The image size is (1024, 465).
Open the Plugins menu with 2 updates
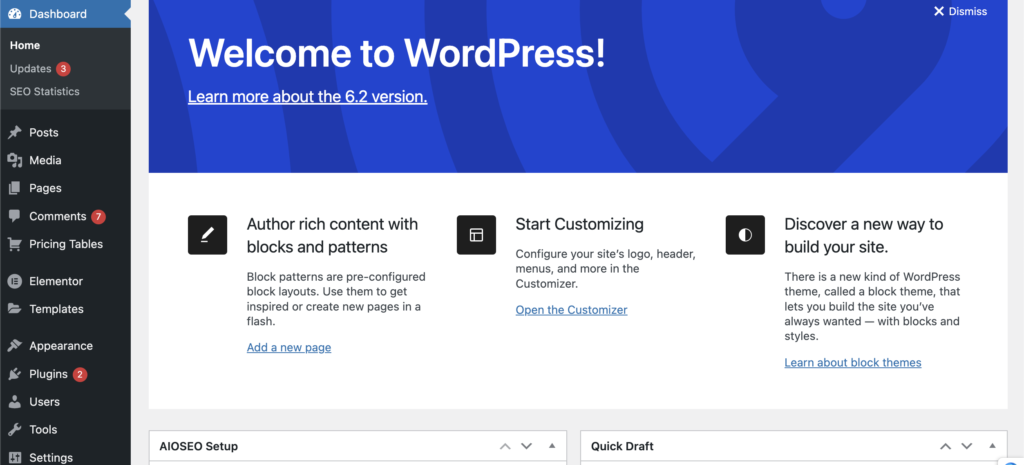[48, 374]
